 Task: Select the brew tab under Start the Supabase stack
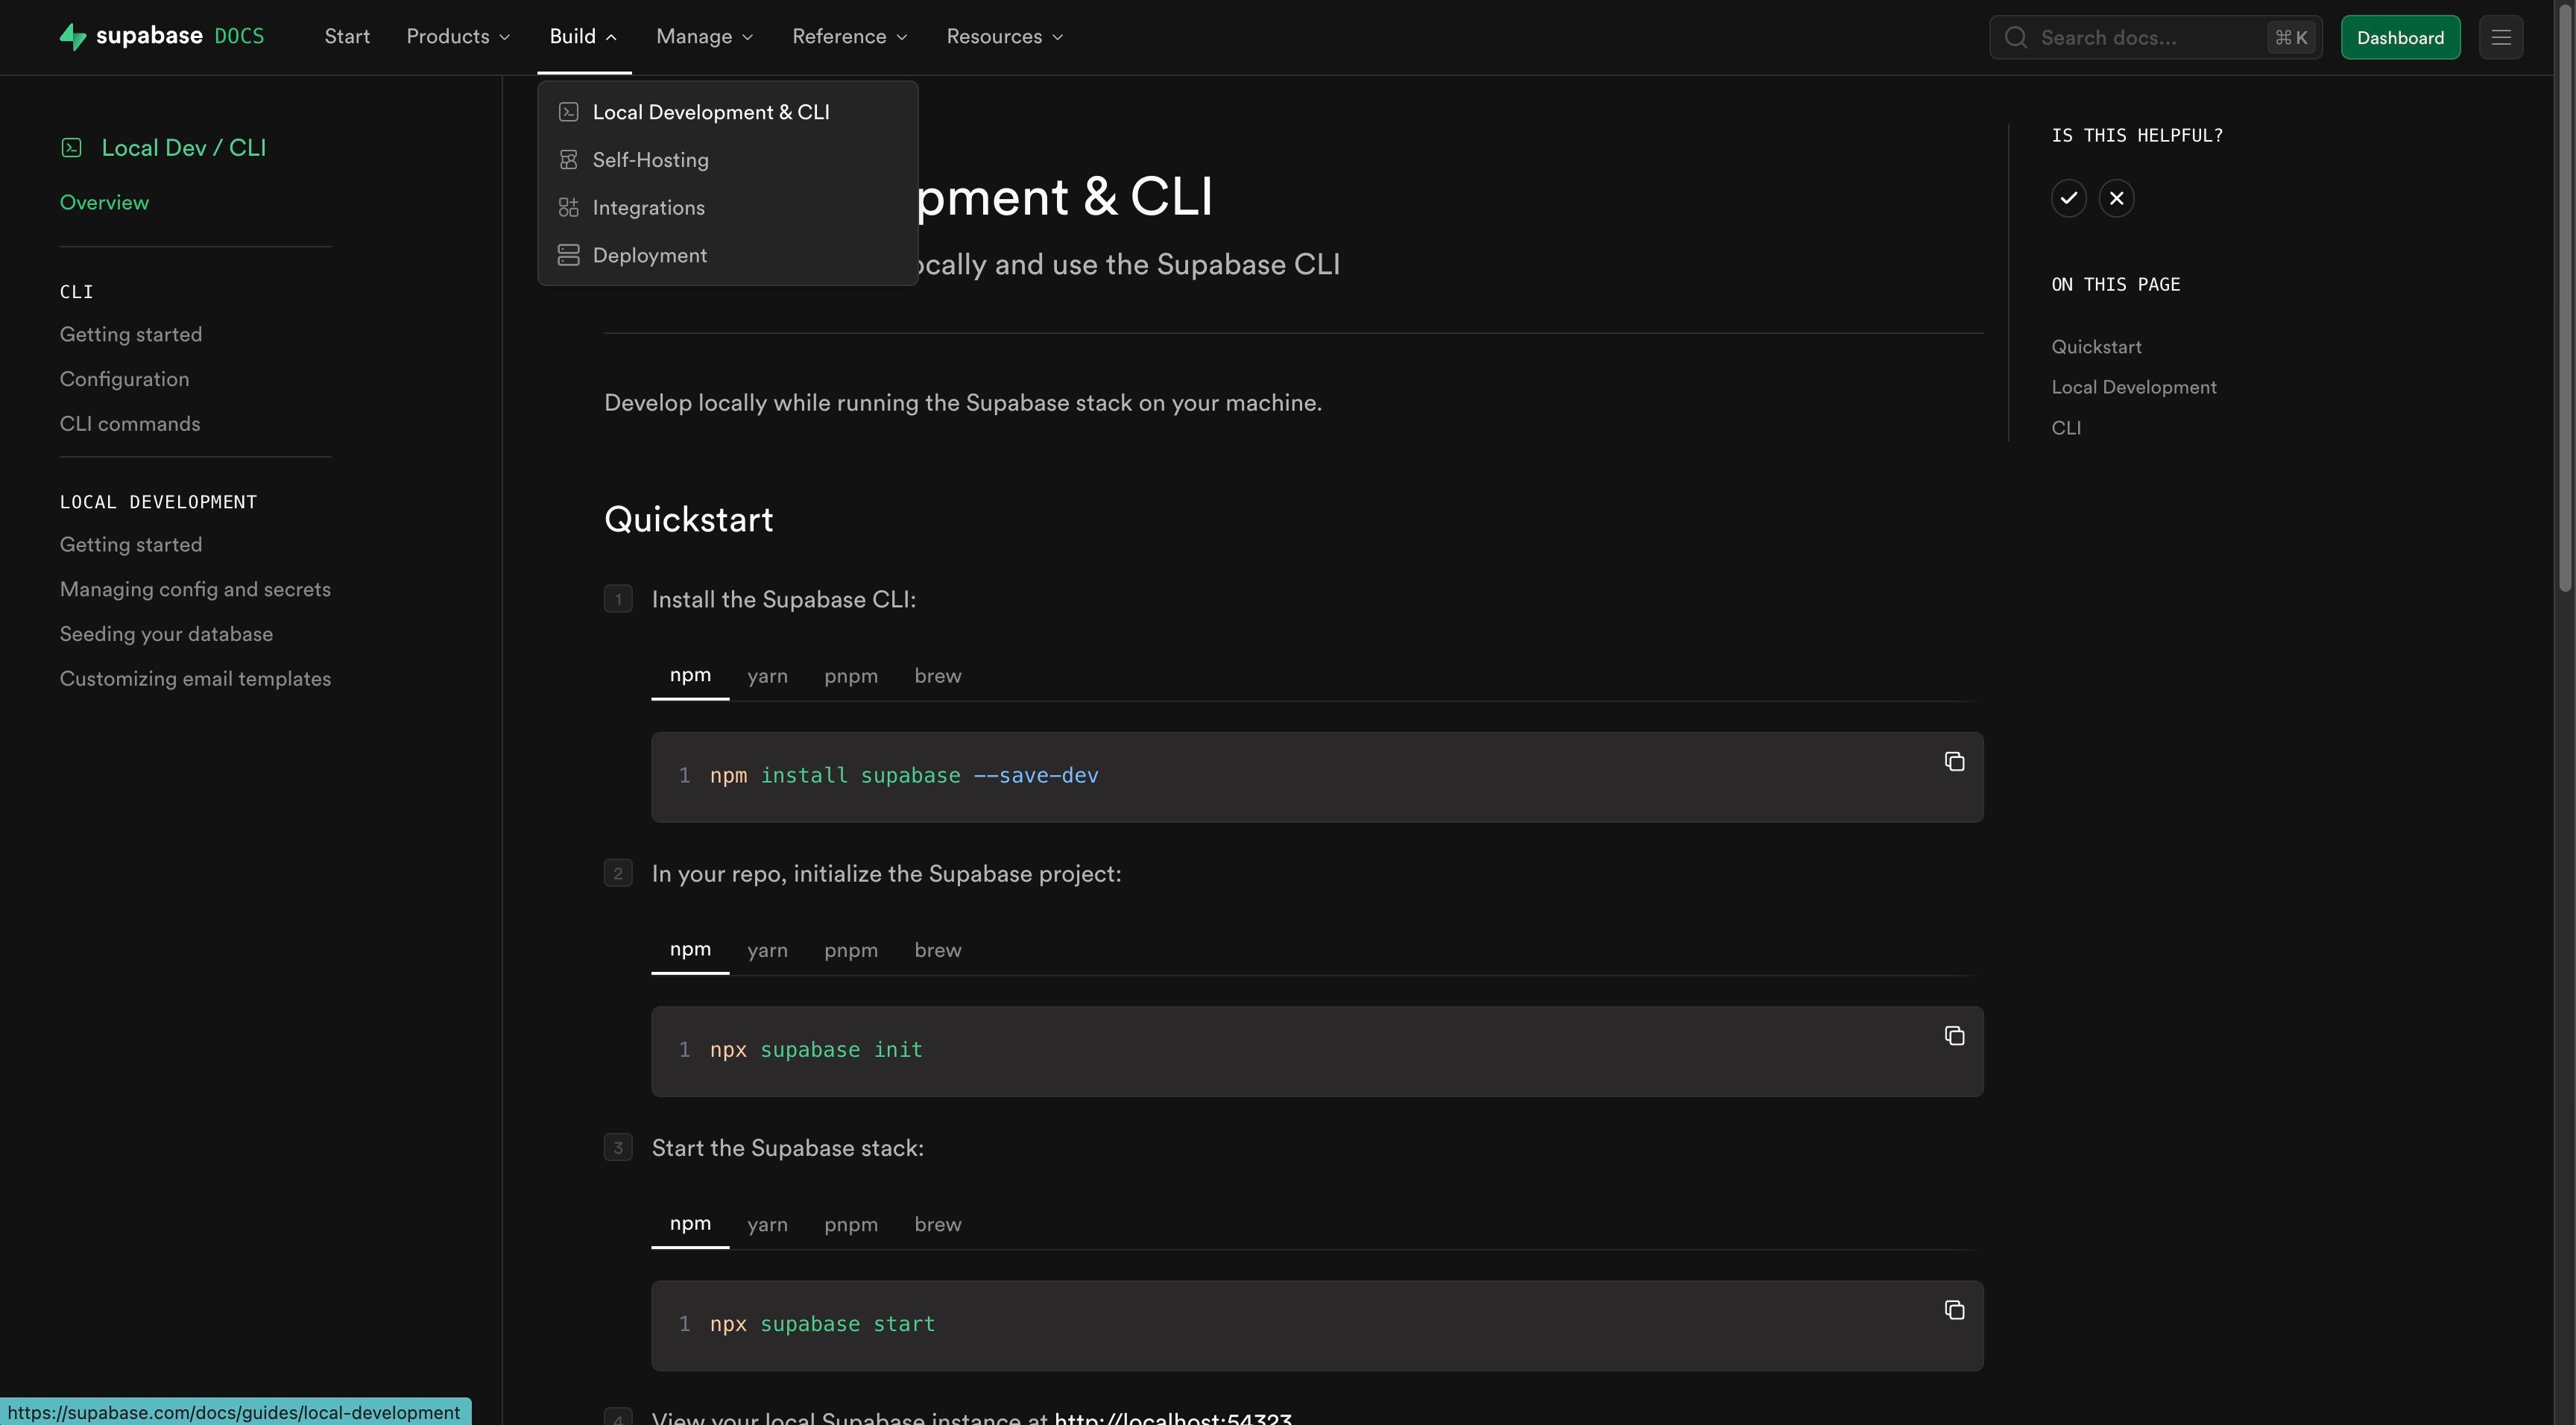point(938,1224)
